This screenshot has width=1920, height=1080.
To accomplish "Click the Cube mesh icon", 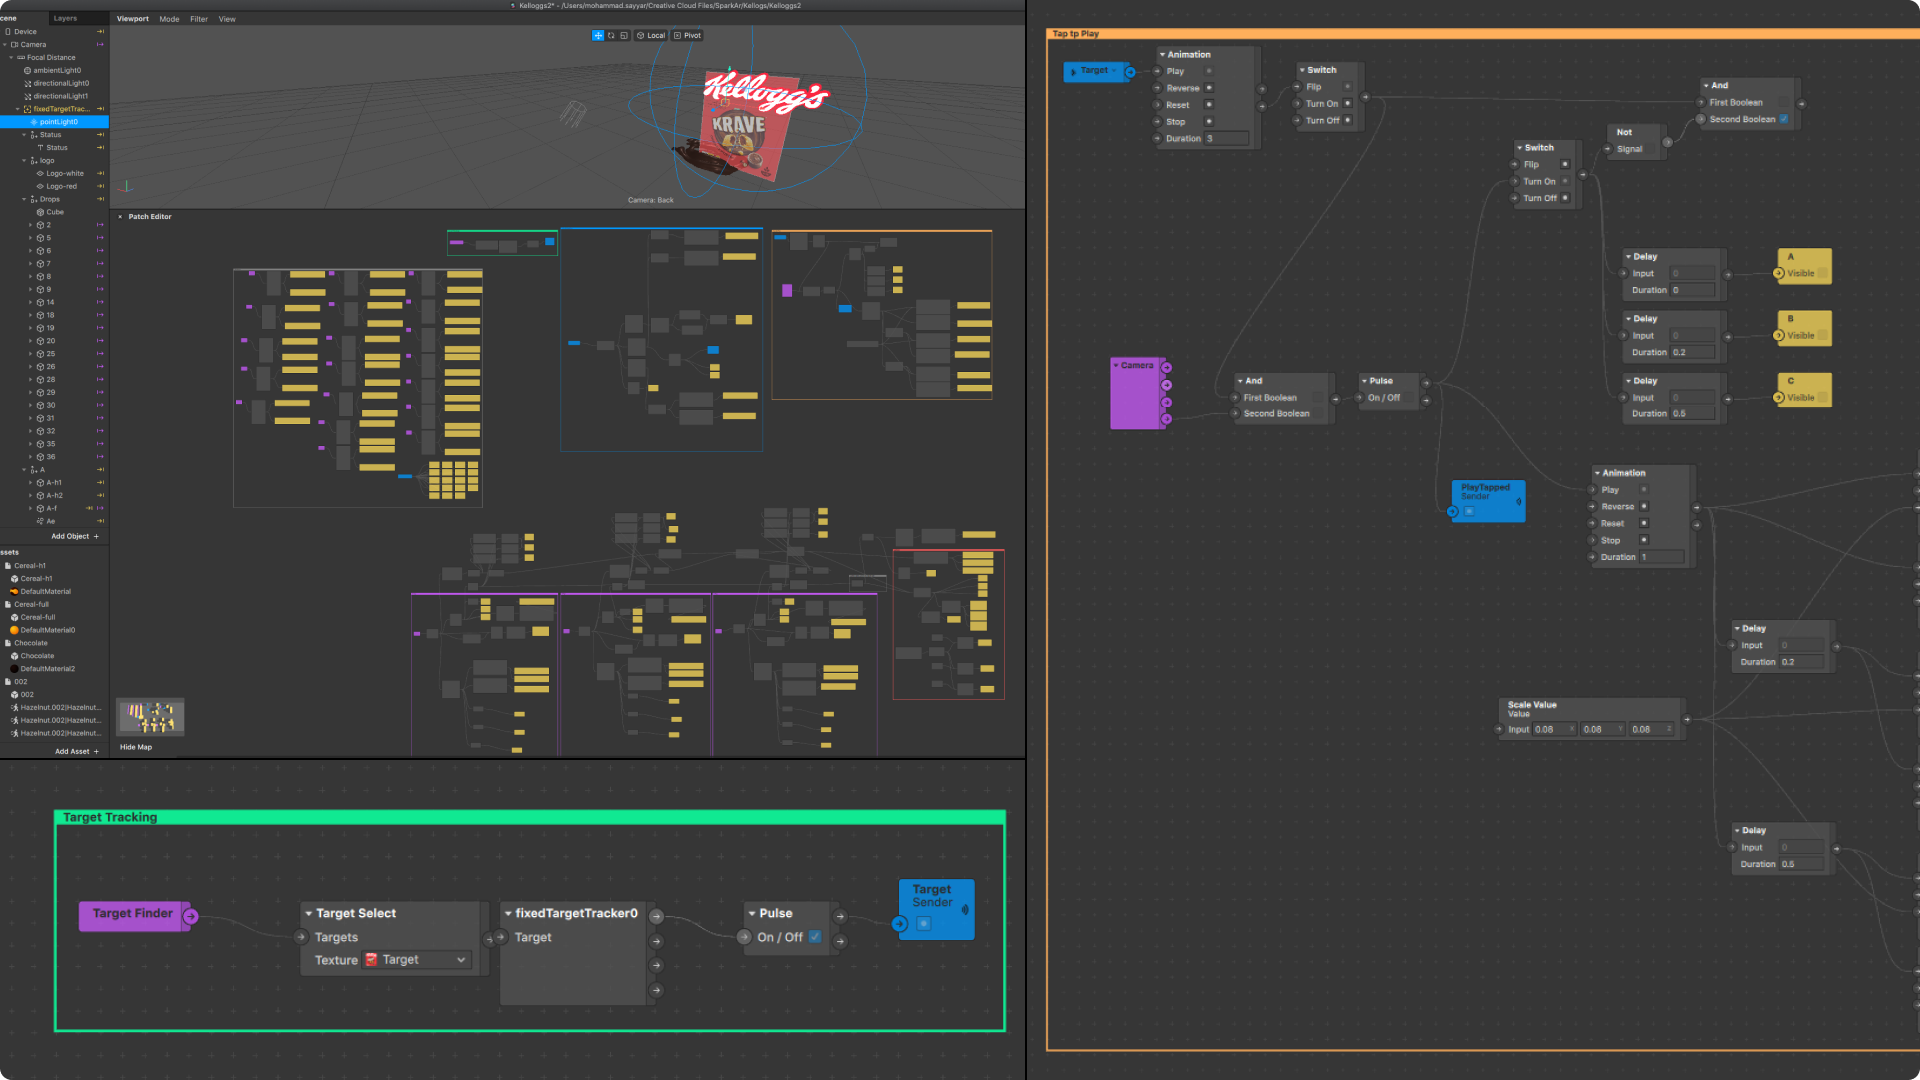I will (x=40, y=212).
